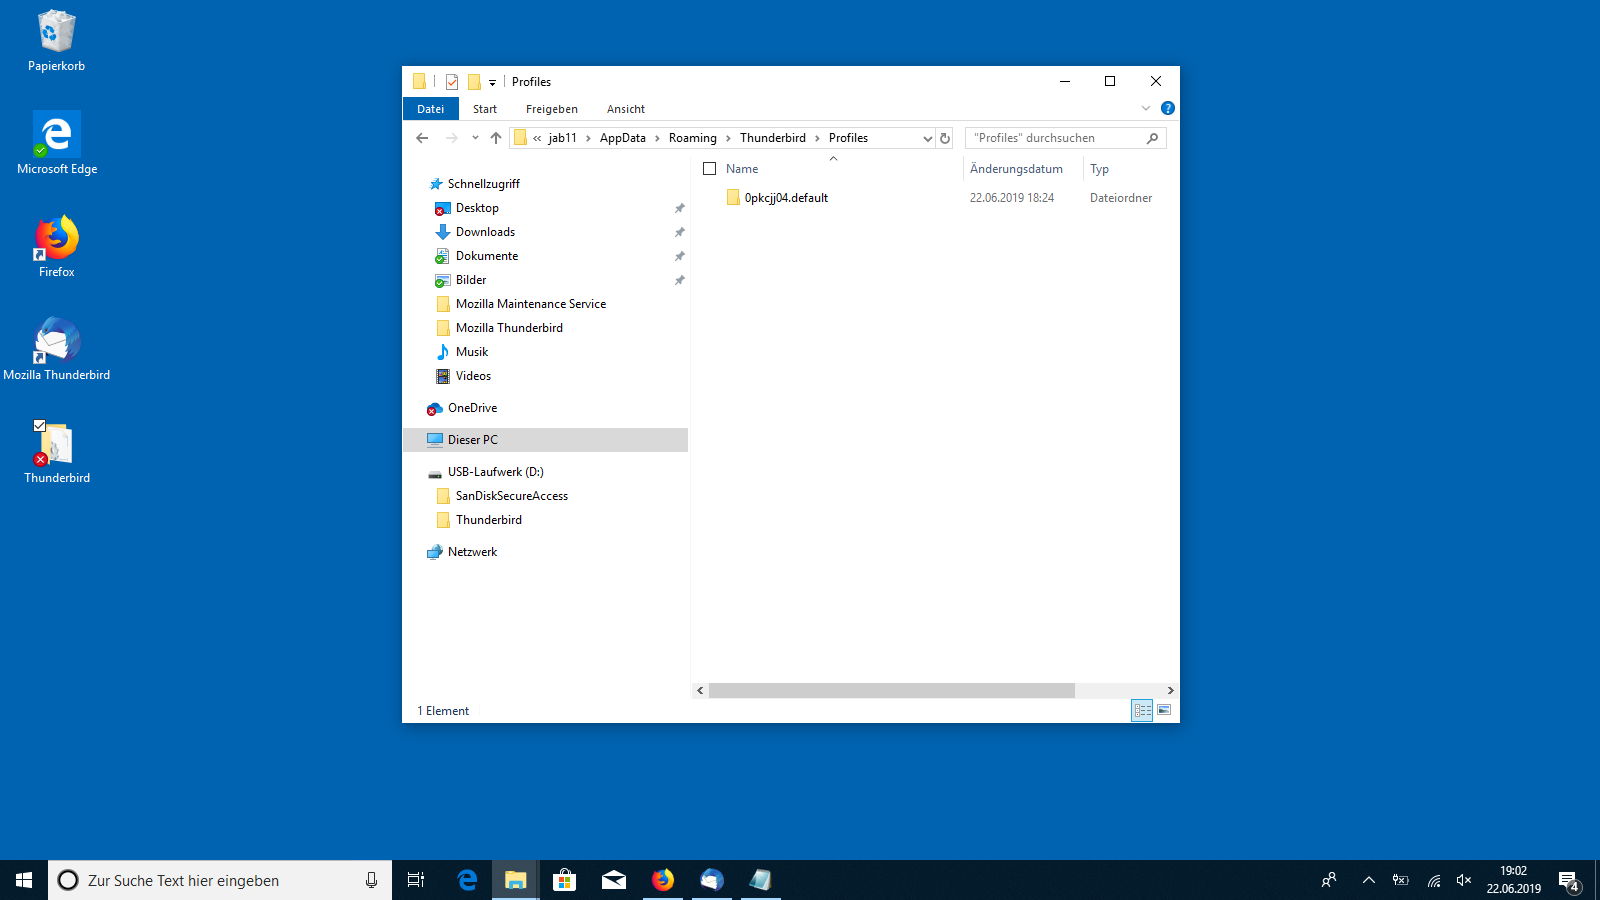Open address bar history dropdown
Screen dimensions: 1600x900
[x=927, y=138]
